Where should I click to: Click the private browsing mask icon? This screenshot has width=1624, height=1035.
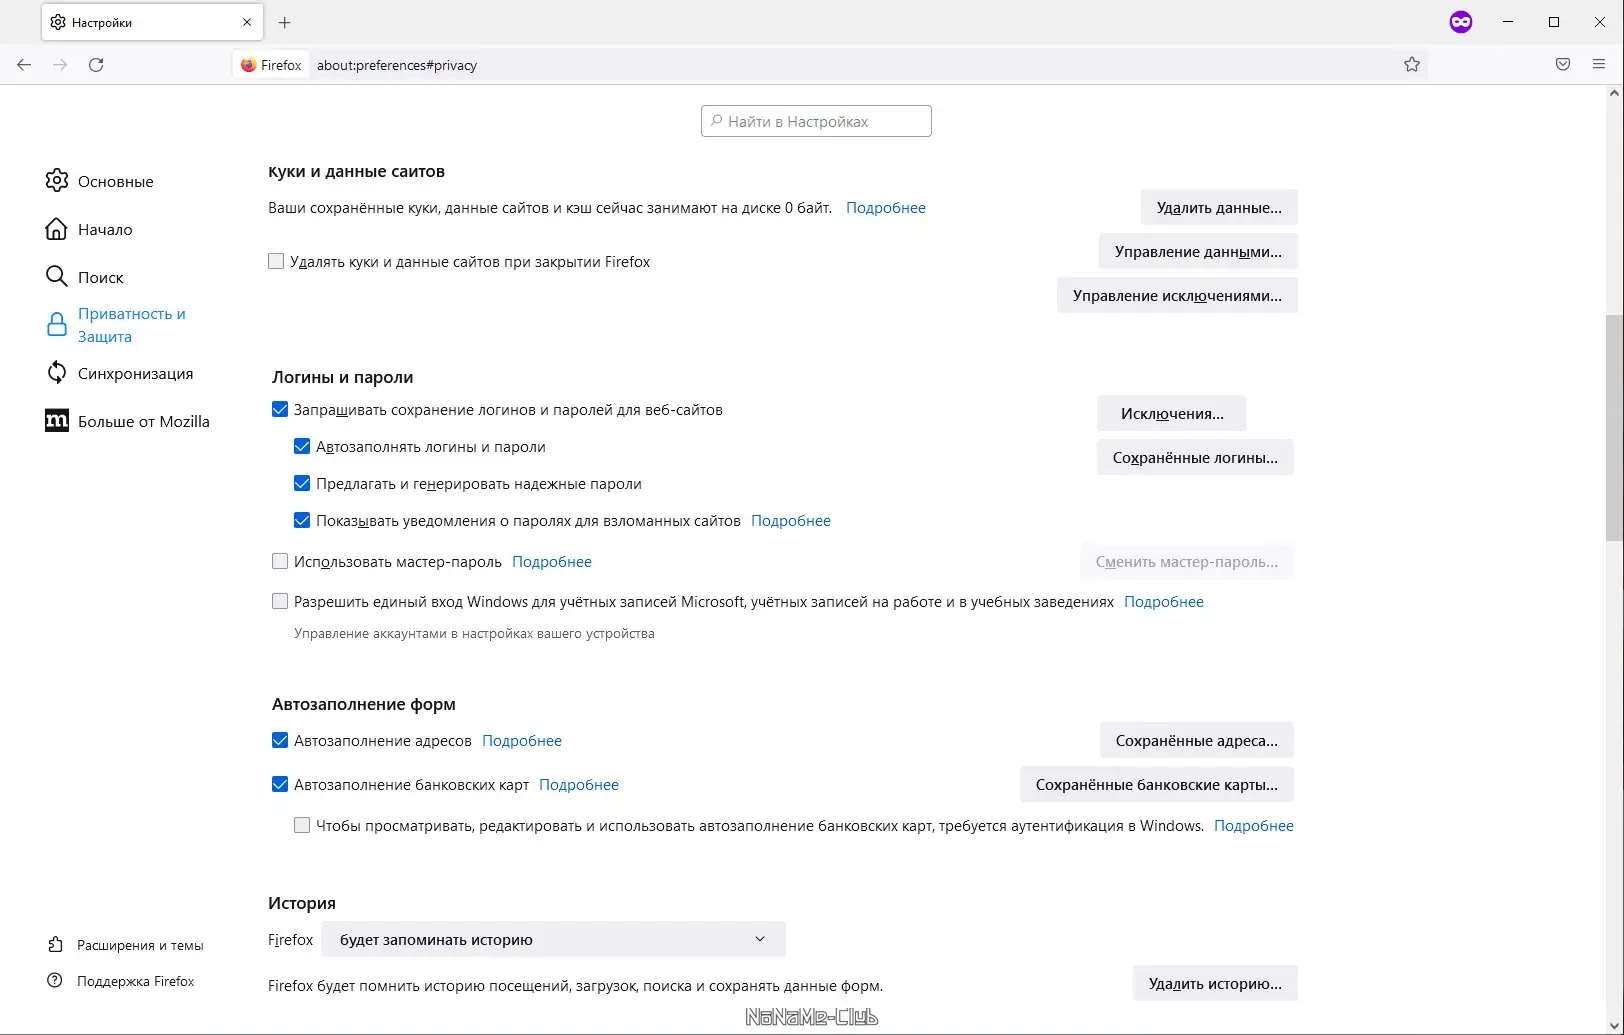point(1461,22)
